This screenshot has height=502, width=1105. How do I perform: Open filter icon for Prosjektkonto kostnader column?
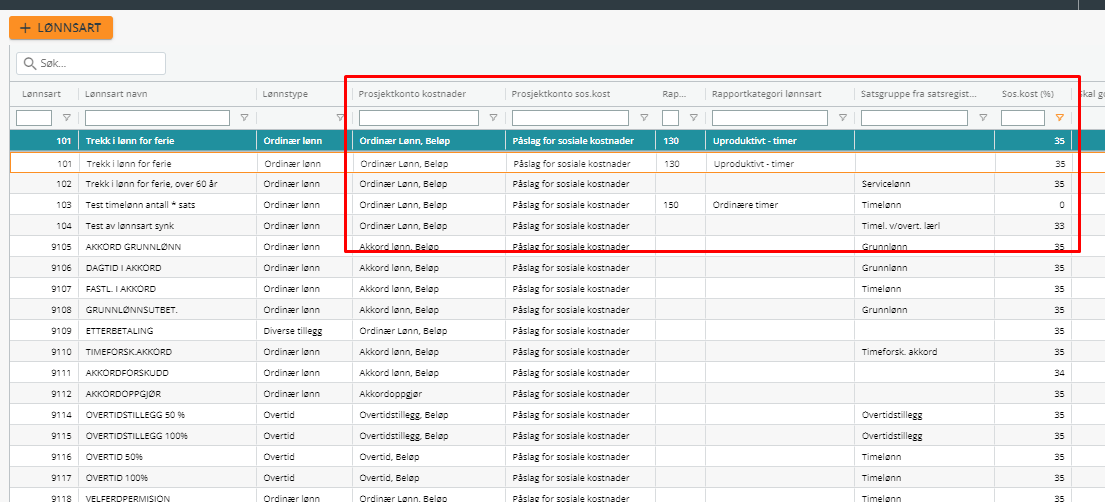(x=493, y=118)
